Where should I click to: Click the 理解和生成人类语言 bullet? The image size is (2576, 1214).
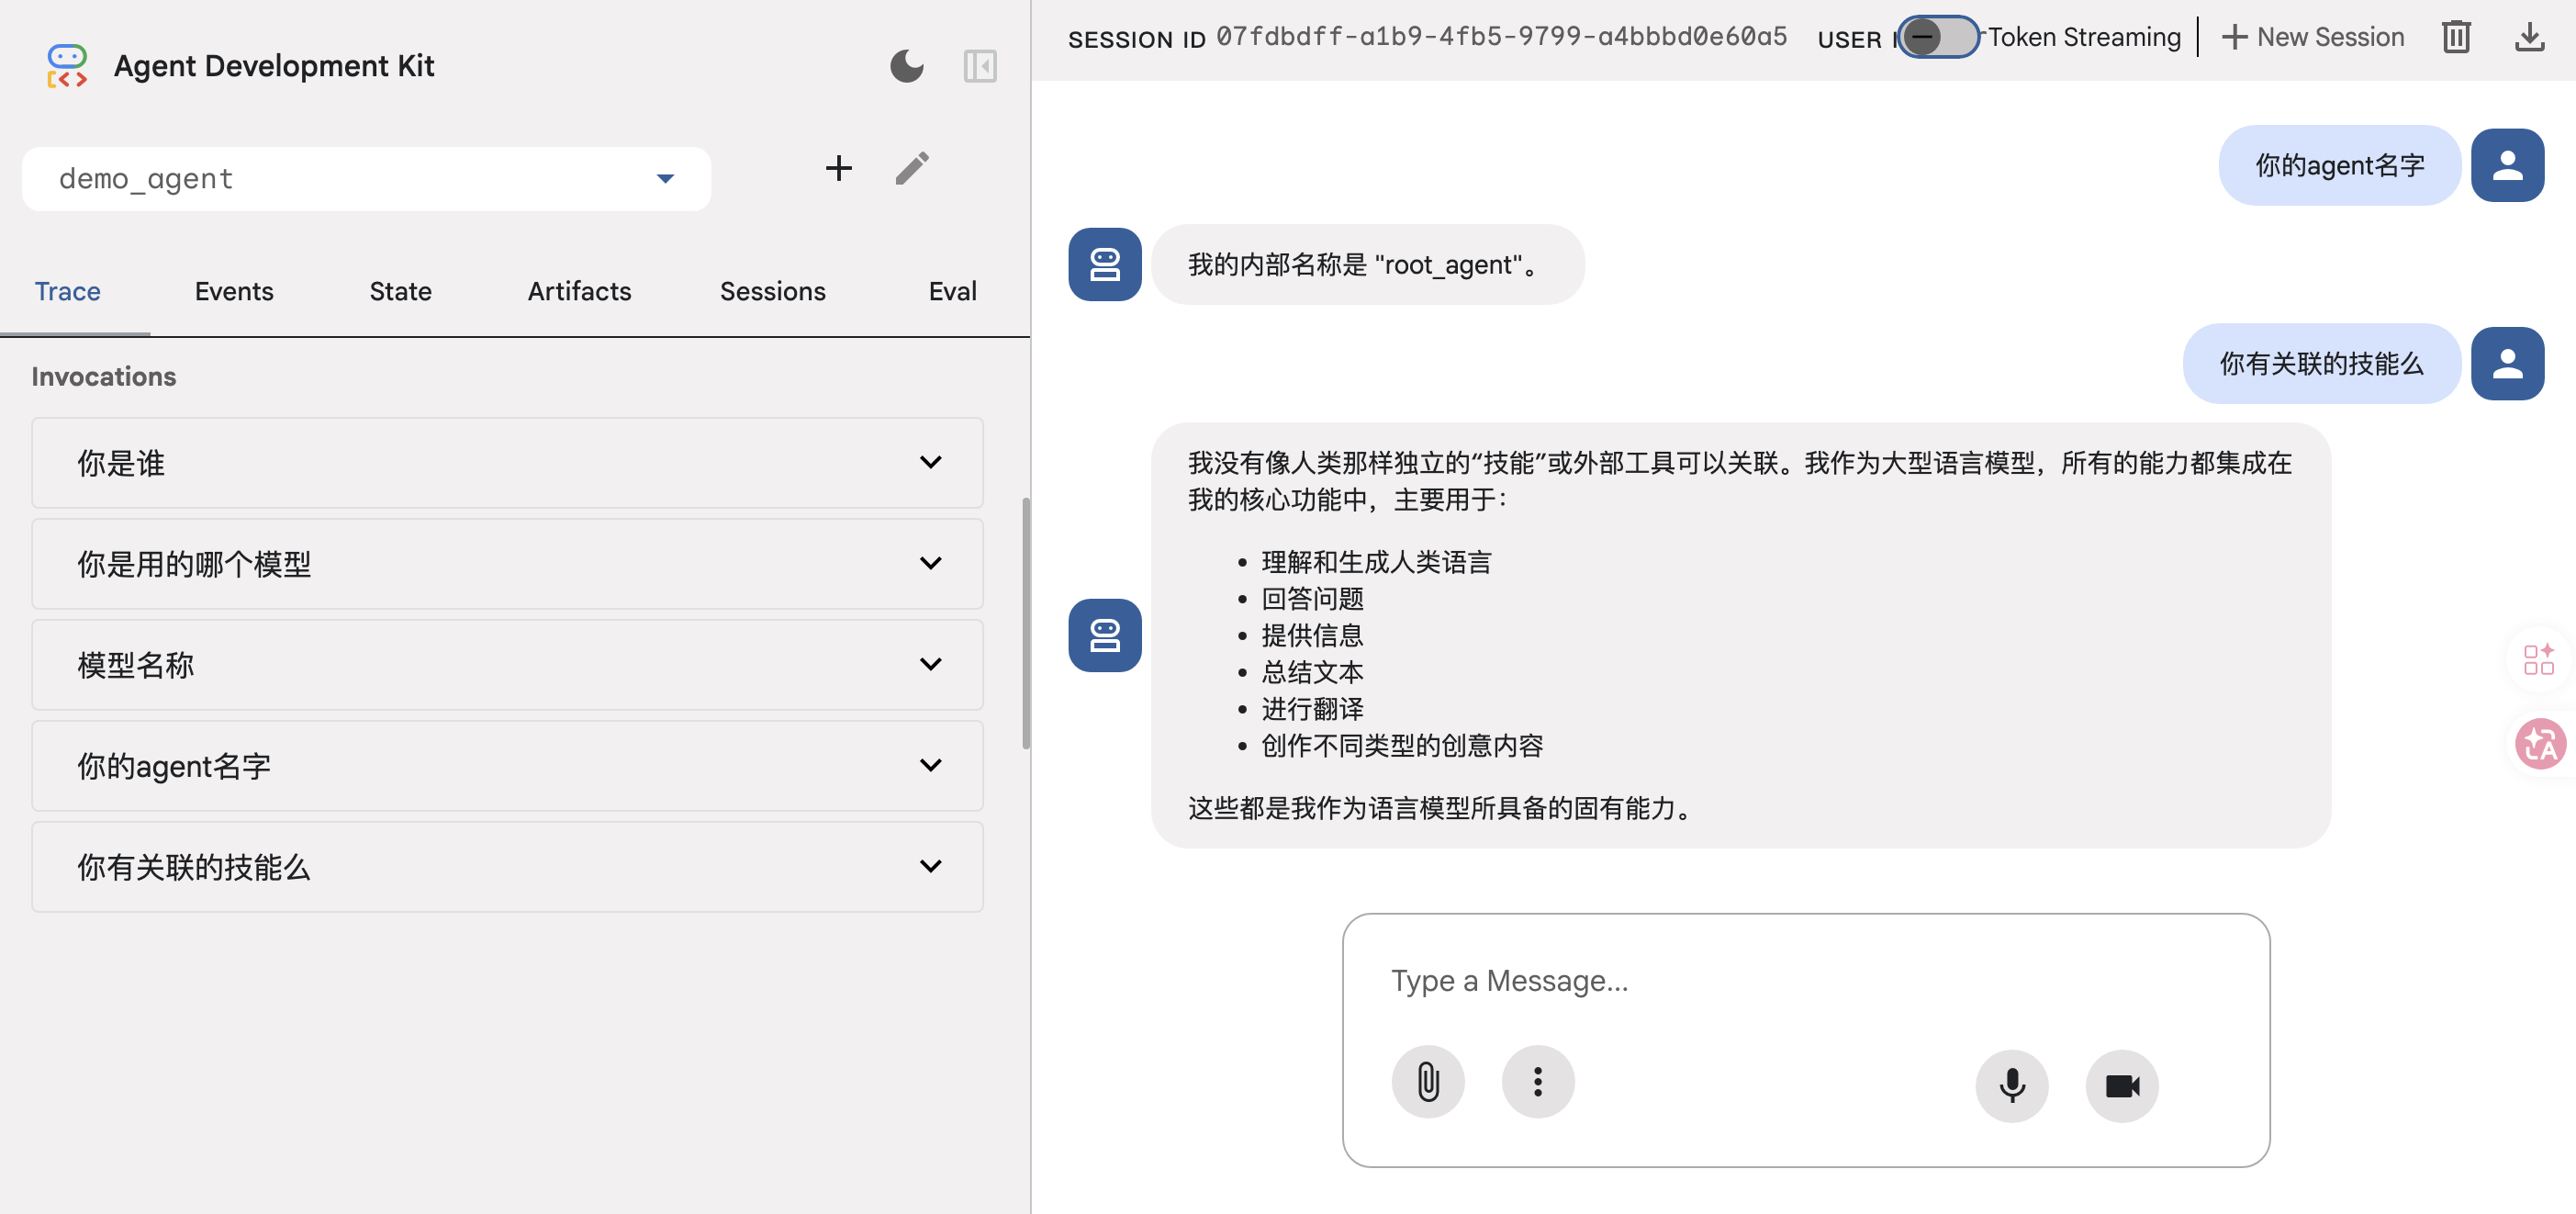click(1376, 563)
